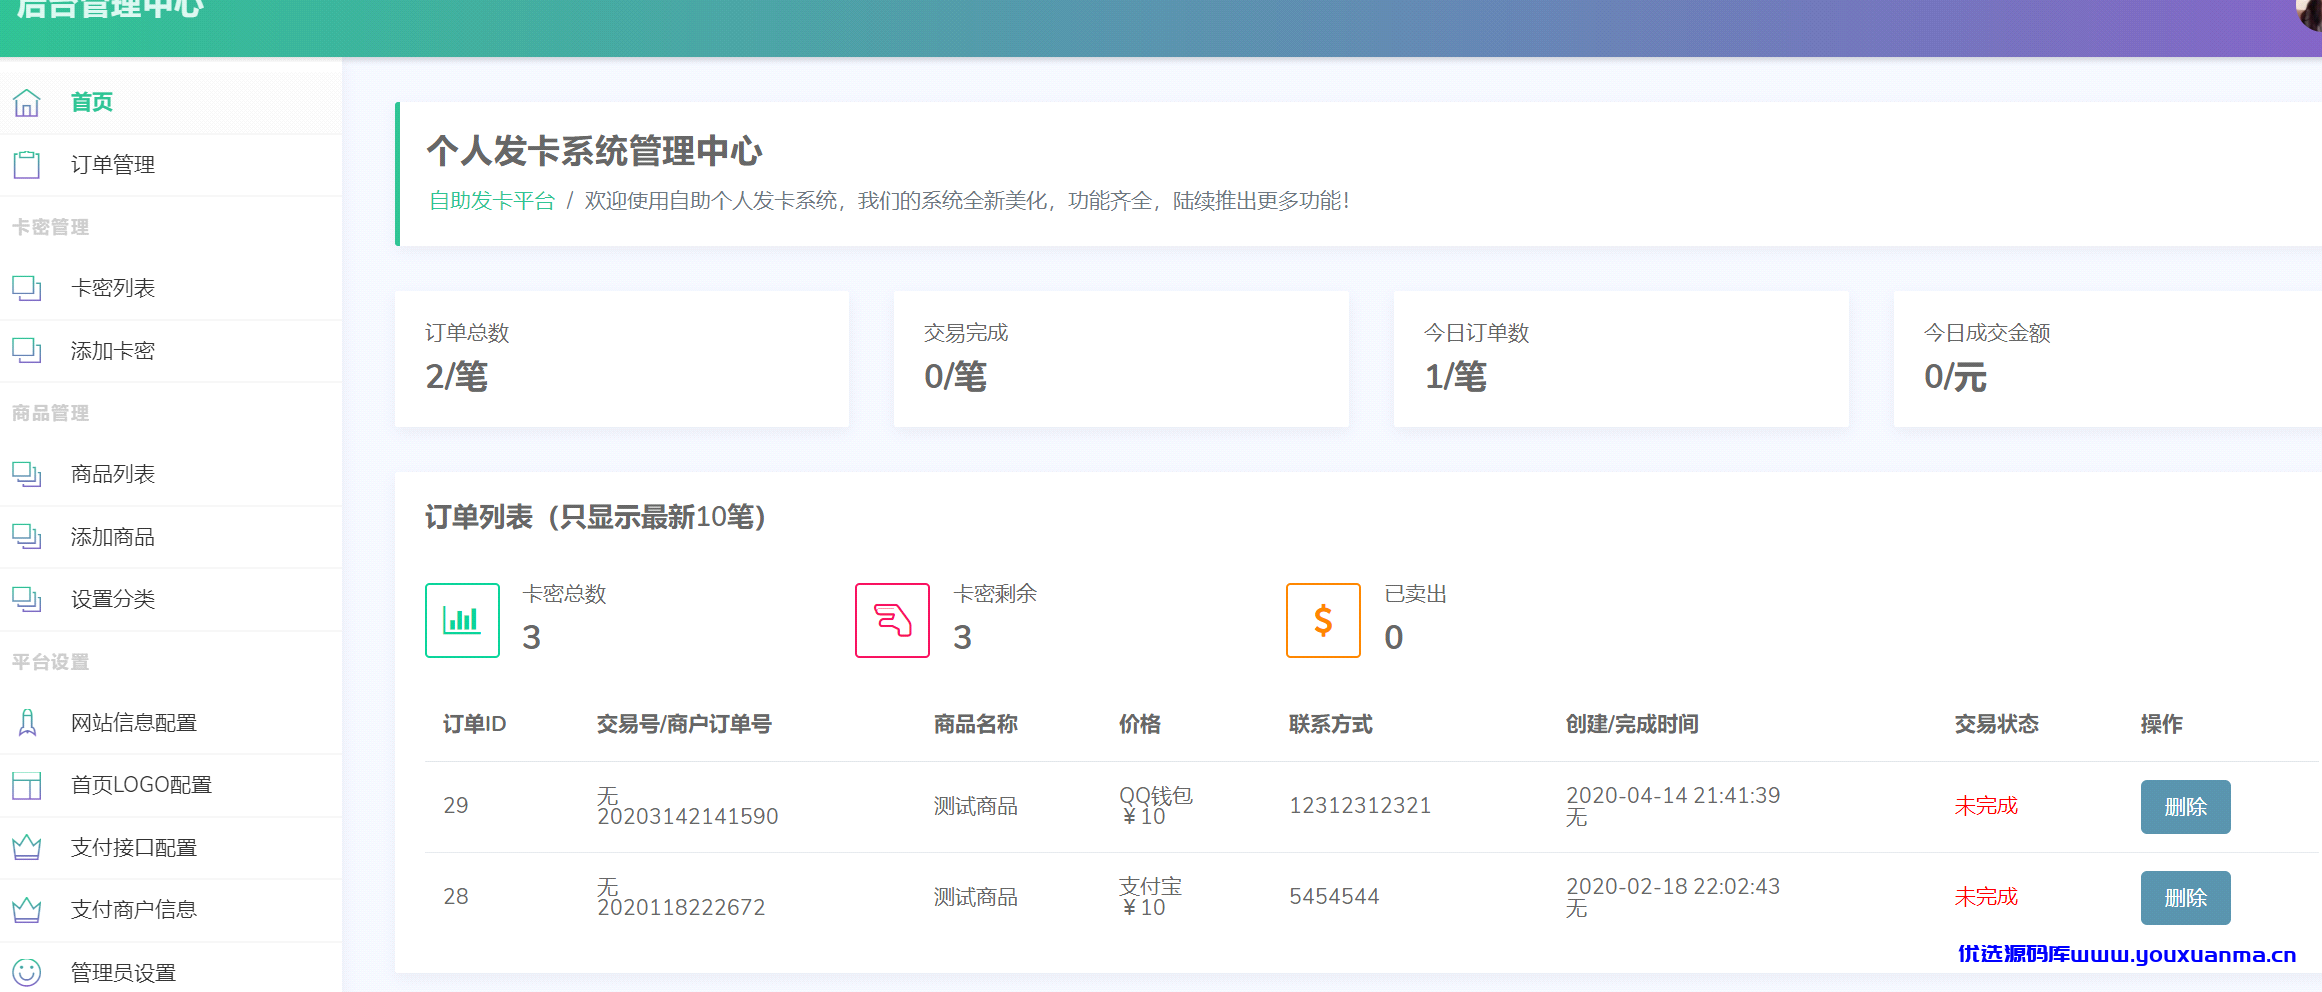
Task: Click the 商品名称 column header
Action: point(976,724)
